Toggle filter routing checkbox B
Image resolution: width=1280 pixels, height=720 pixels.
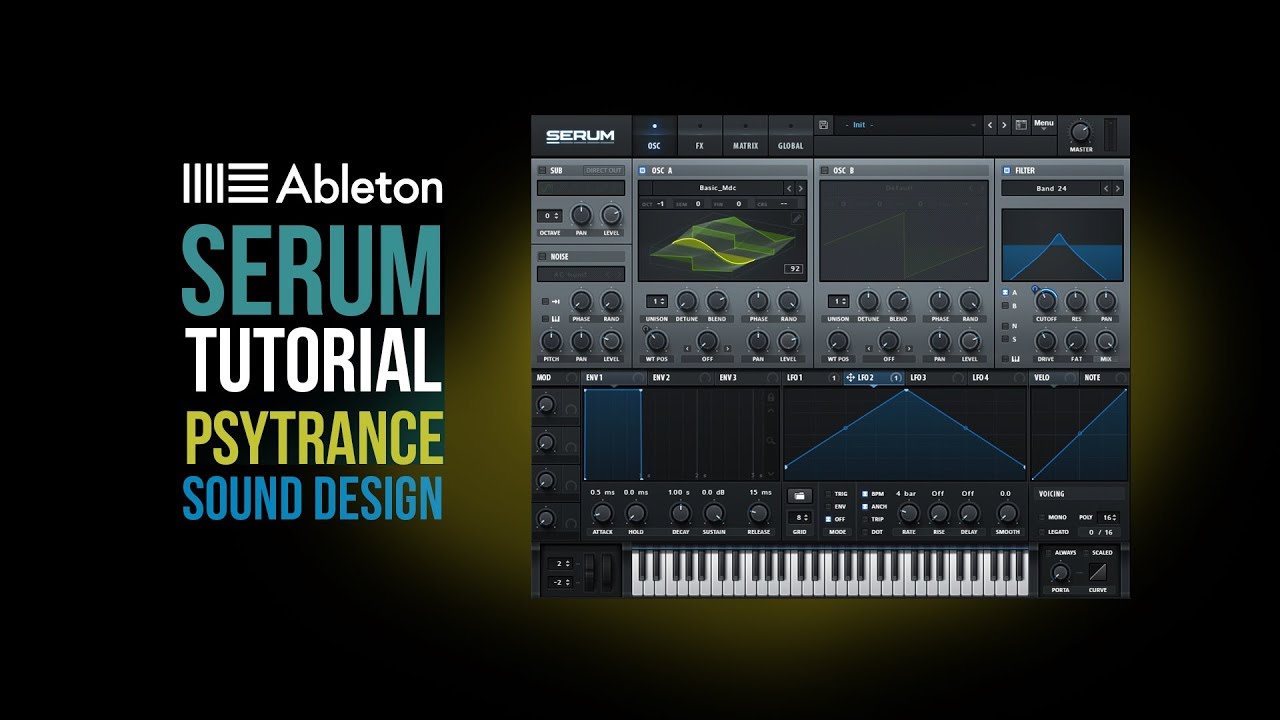coord(1005,306)
